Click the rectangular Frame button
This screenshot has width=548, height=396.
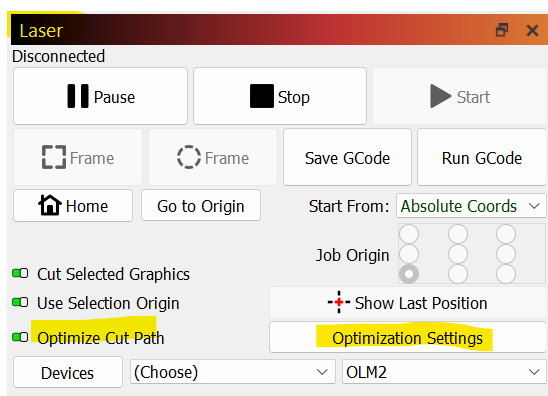(x=78, y=157)
